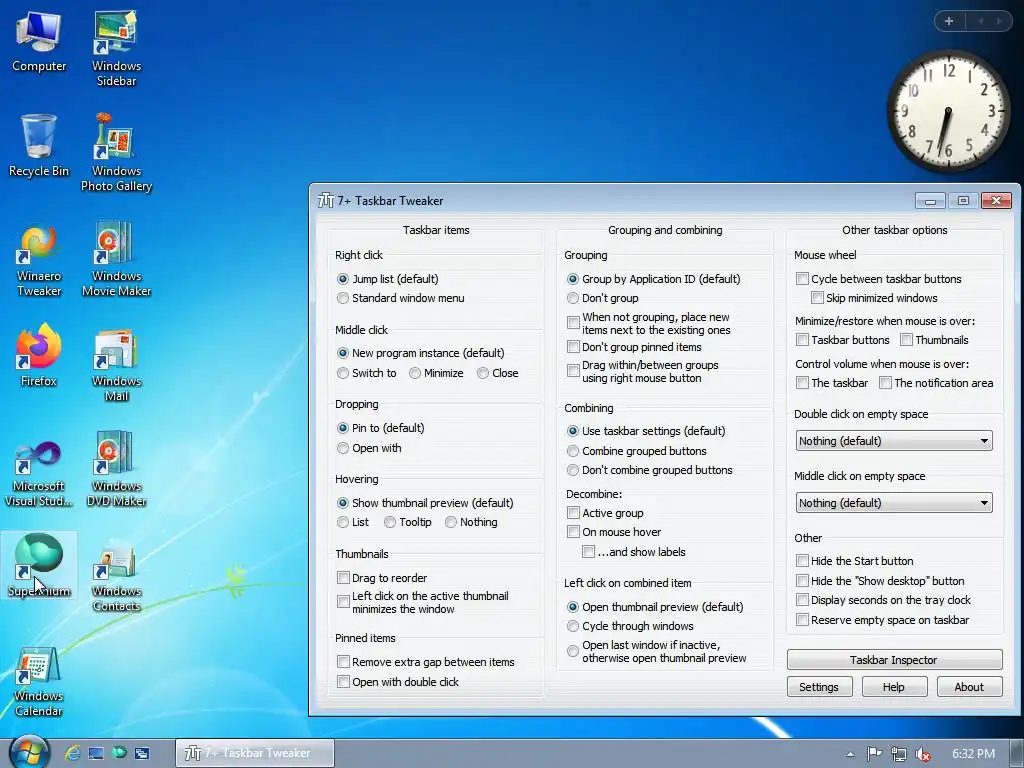1024x768 pixels.
Task: Open the About button
Action: pos(969,686)
